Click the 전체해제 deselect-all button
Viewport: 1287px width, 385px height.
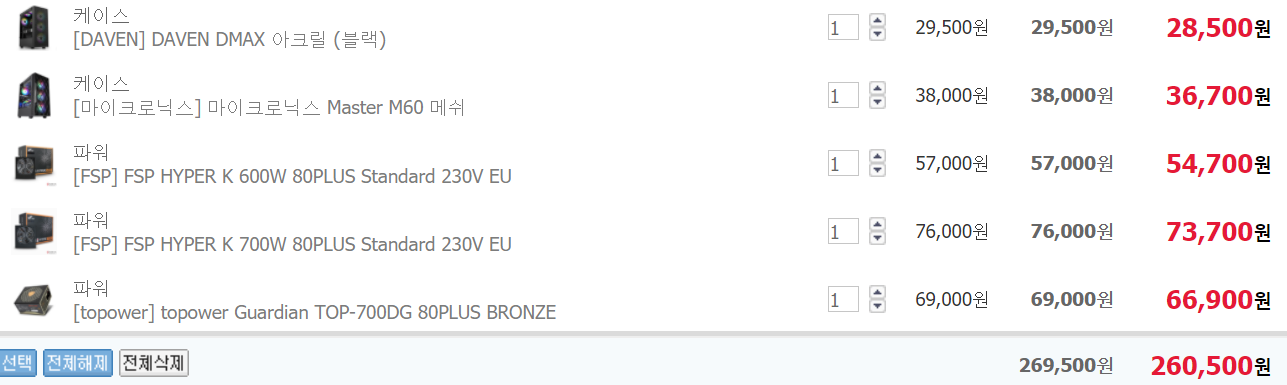click(78, 363)
